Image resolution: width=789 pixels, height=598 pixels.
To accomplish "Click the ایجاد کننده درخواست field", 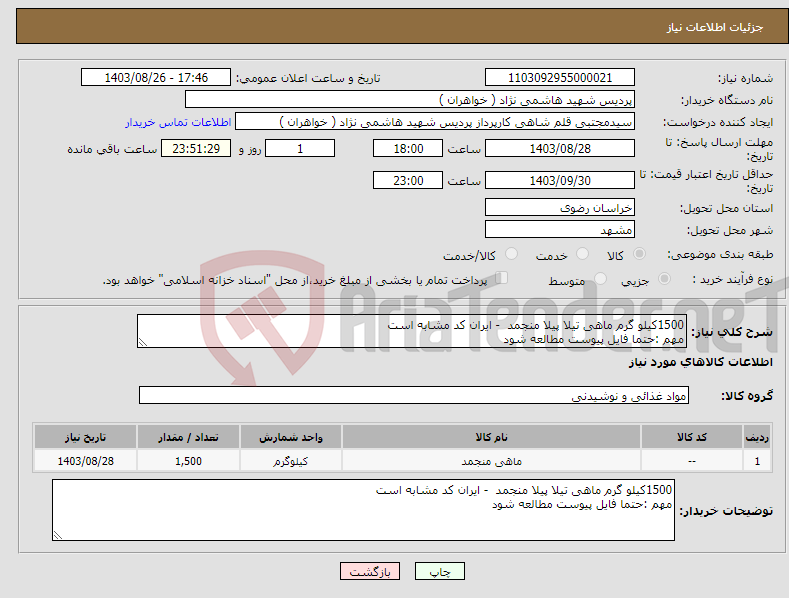I will [435, 122].
